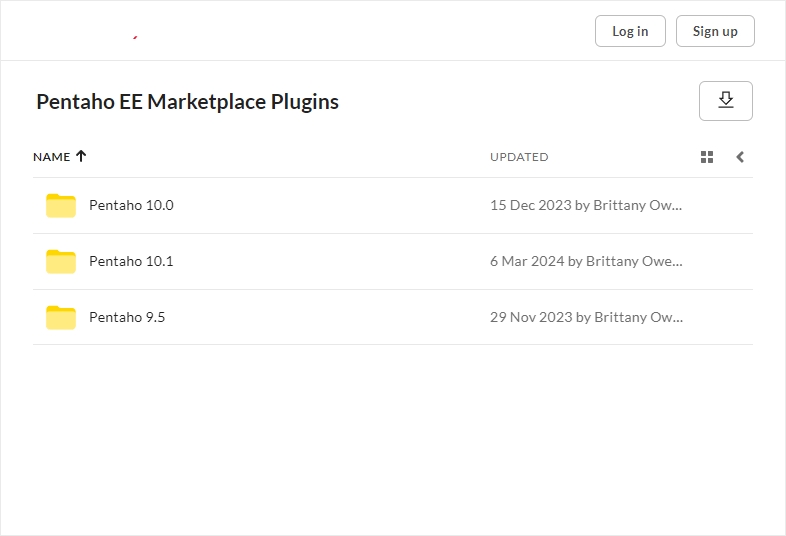Collapse the sidebar chevron arrow

click(x=740, y=157)
